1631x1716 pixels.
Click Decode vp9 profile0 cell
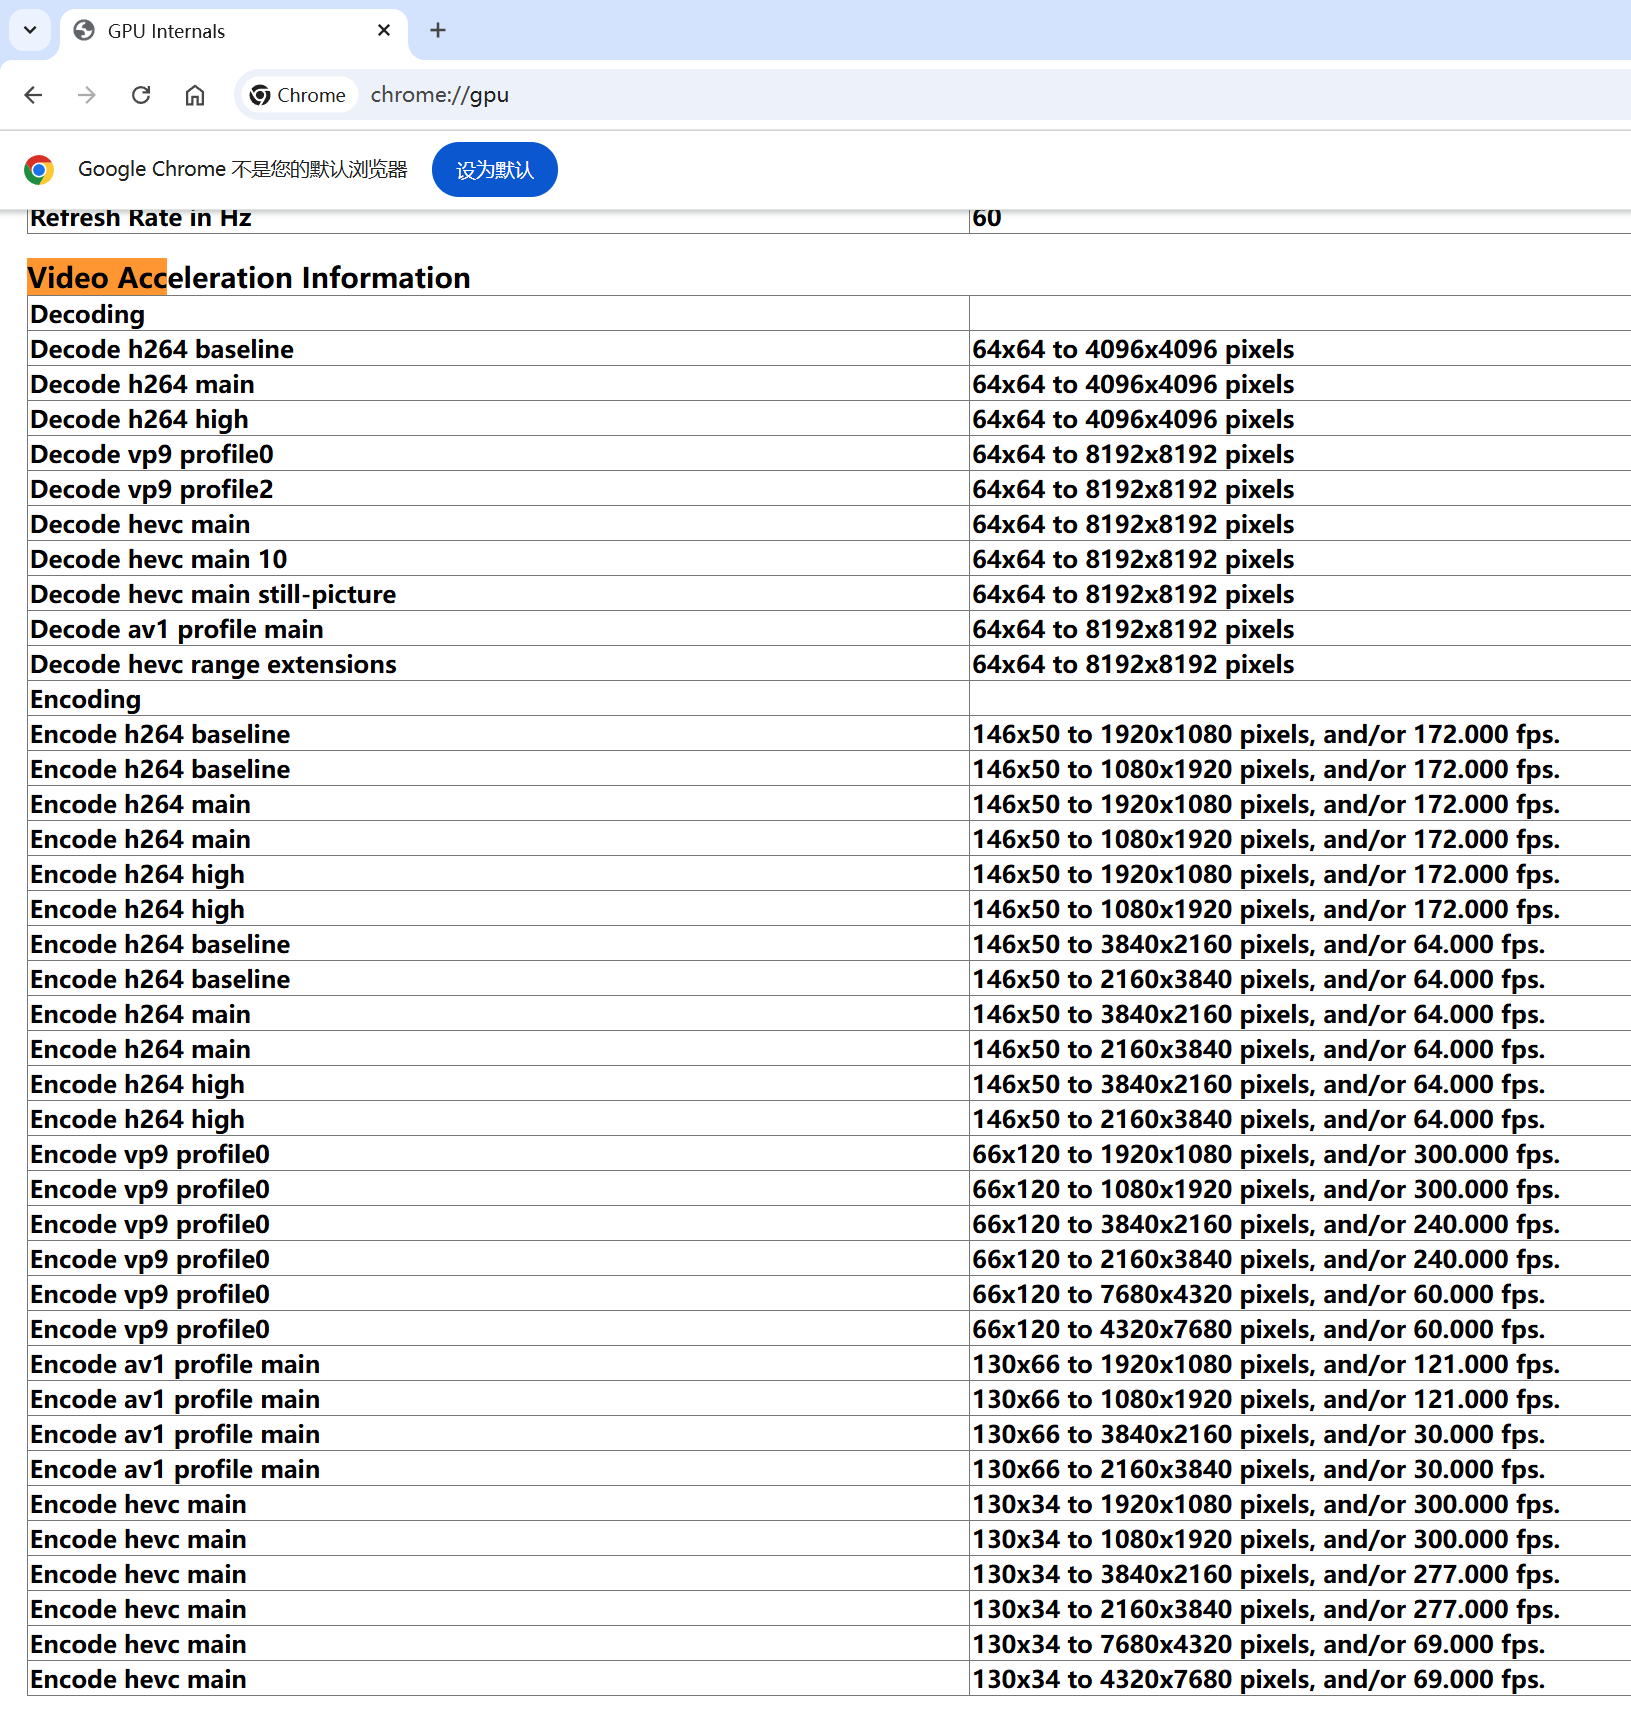[x=498, y=454]
